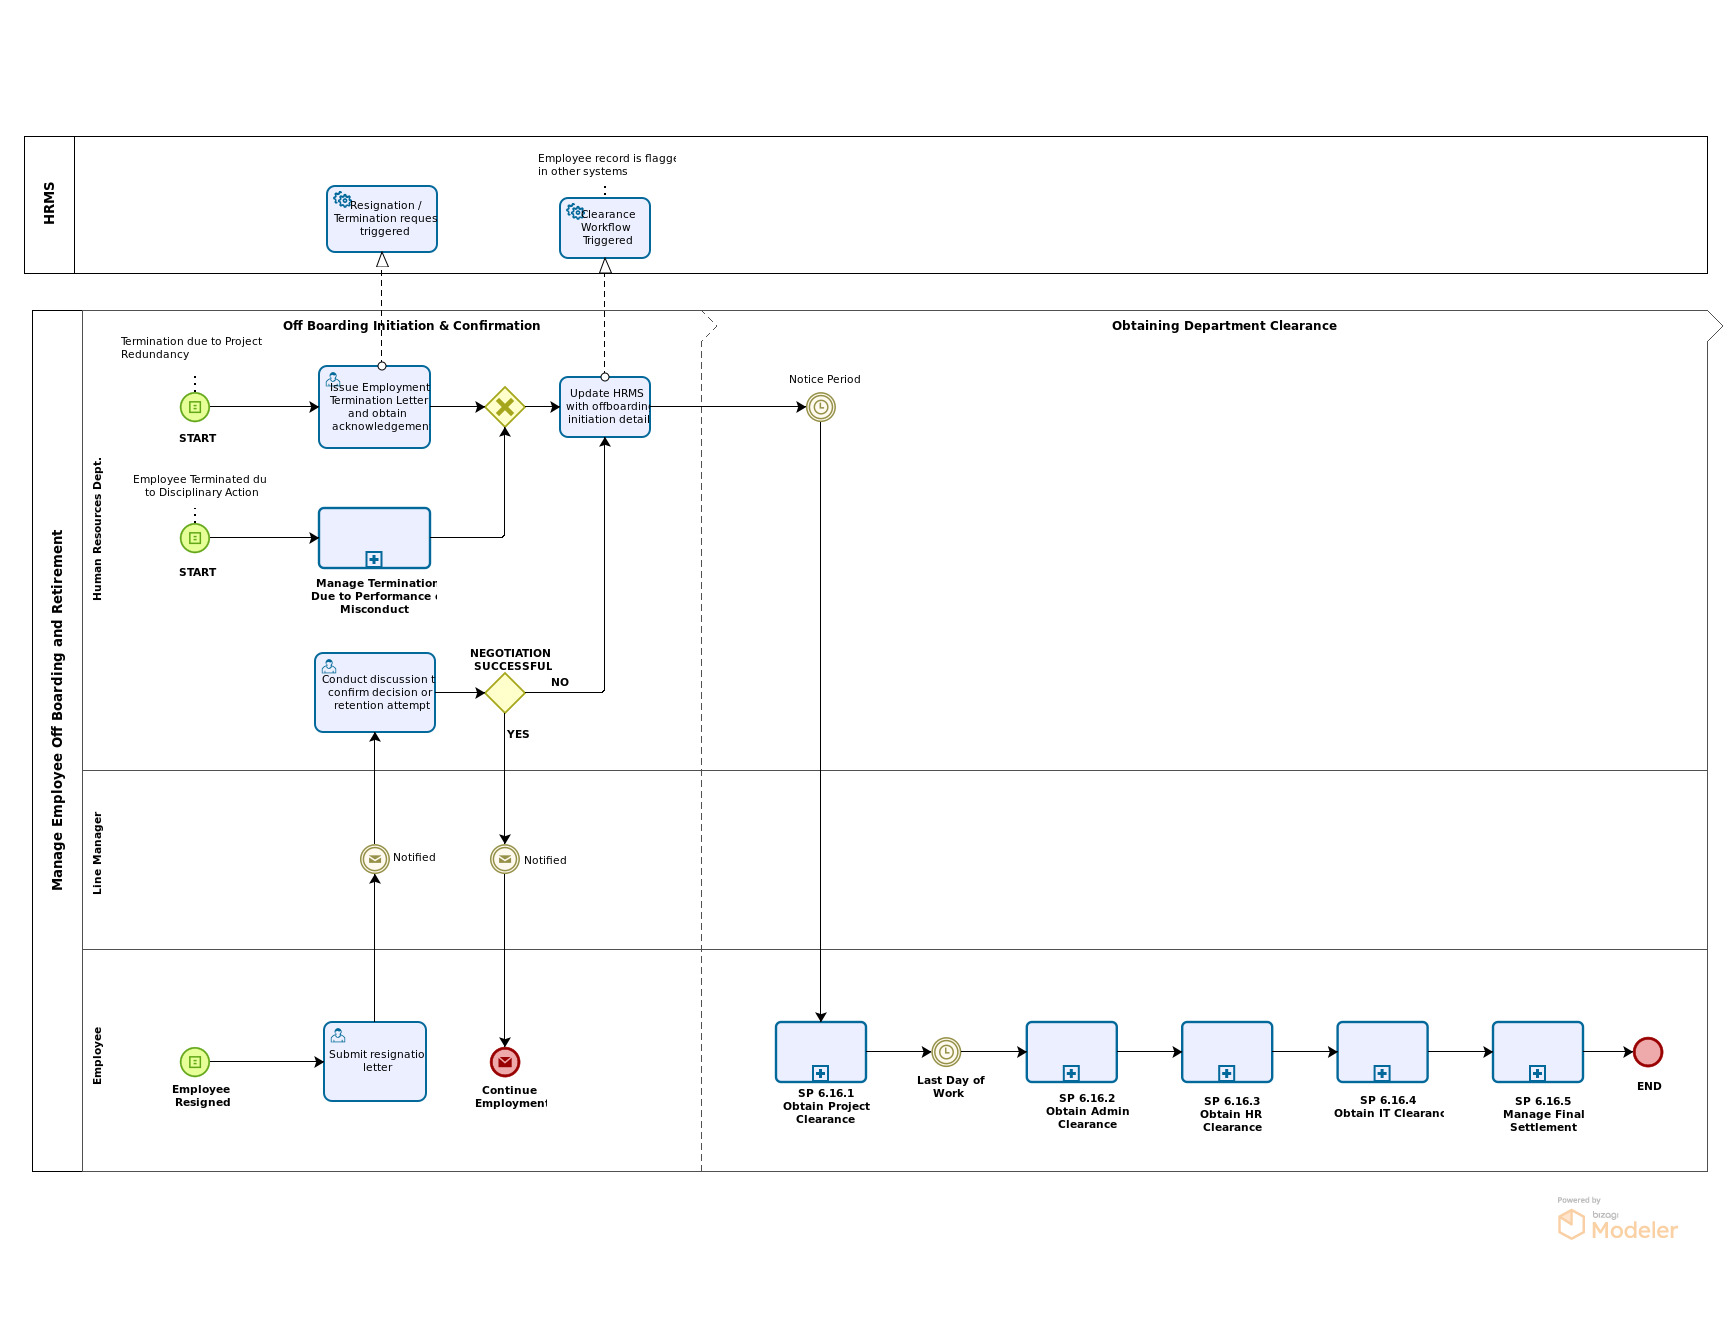Screen dimensions: 1733x1318
Task: Expand the Obtain Project Clearance subprocess
Action: (820, 1073)
